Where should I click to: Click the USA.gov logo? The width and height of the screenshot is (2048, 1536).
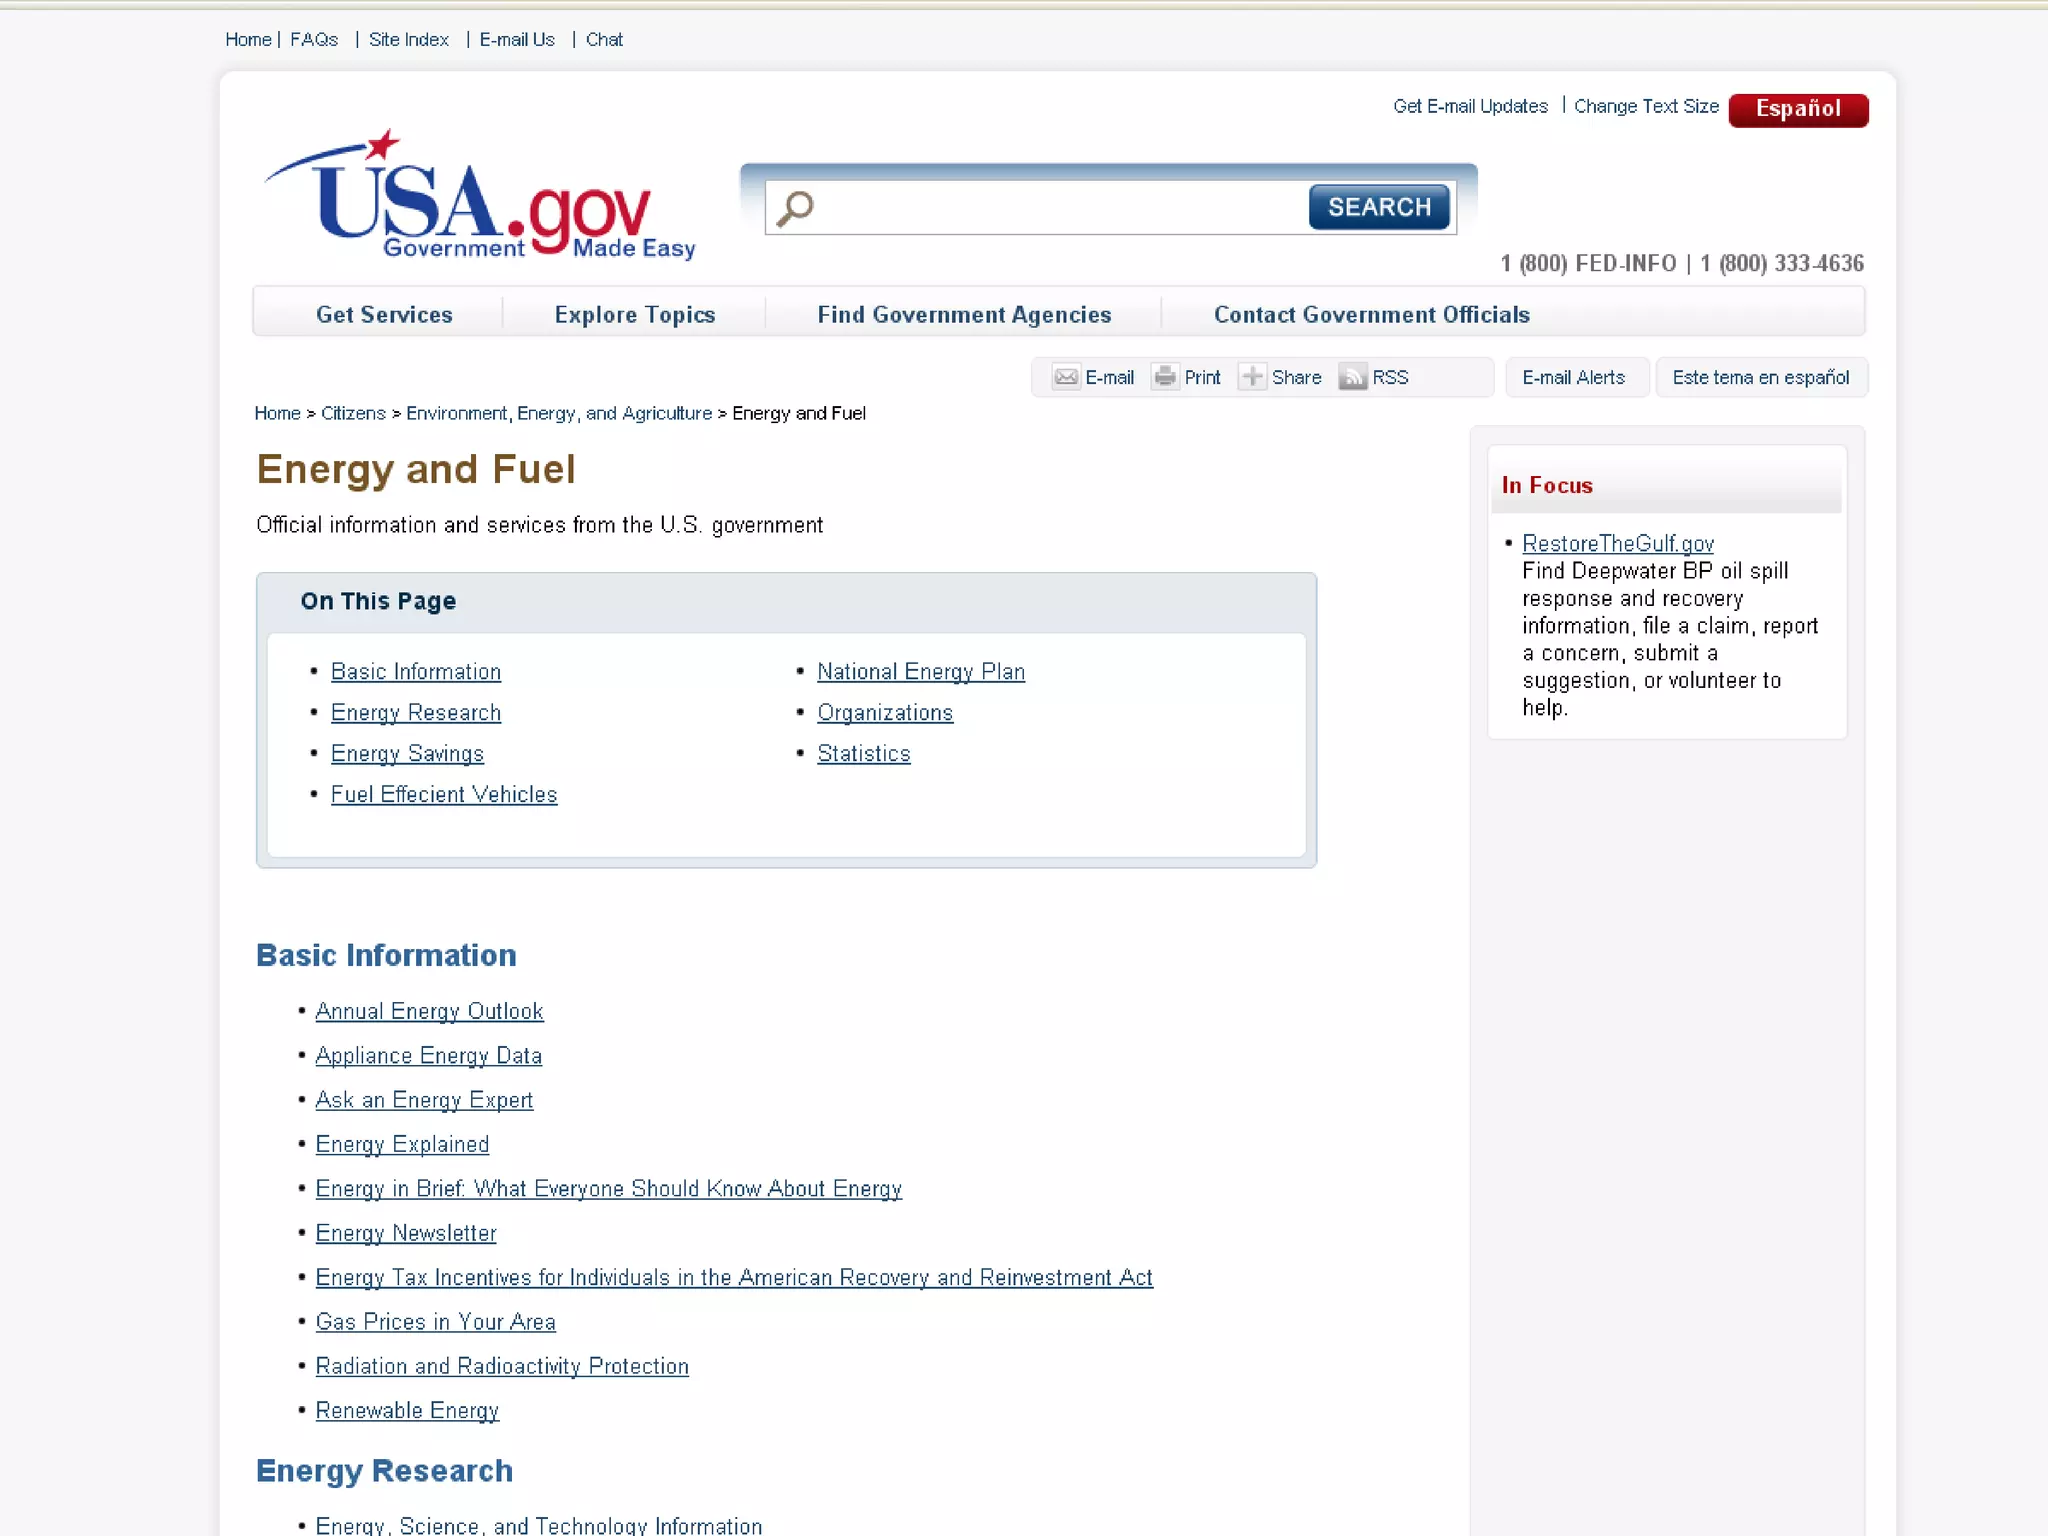point(480,198)
